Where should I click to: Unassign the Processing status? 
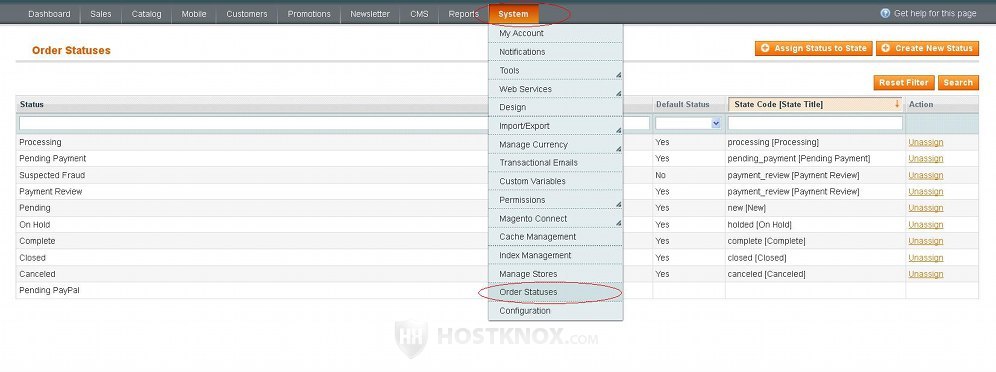tap(925, 142)
